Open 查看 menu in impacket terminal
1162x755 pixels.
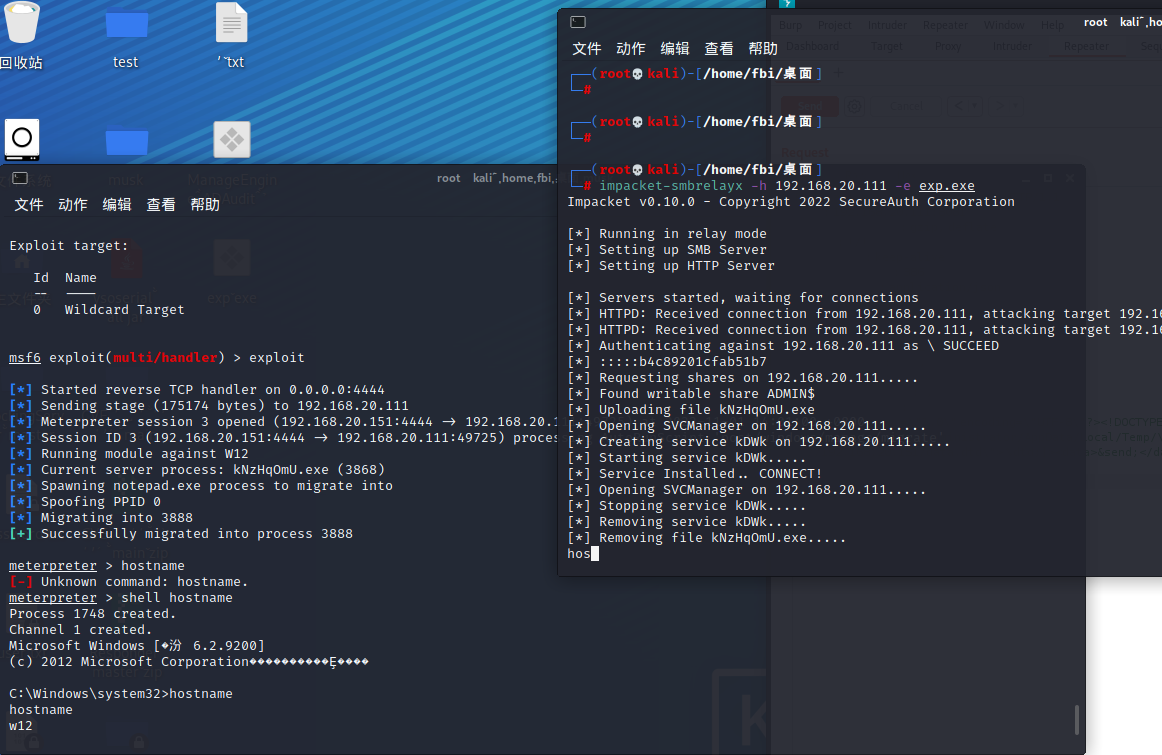[x=719, y=48]
